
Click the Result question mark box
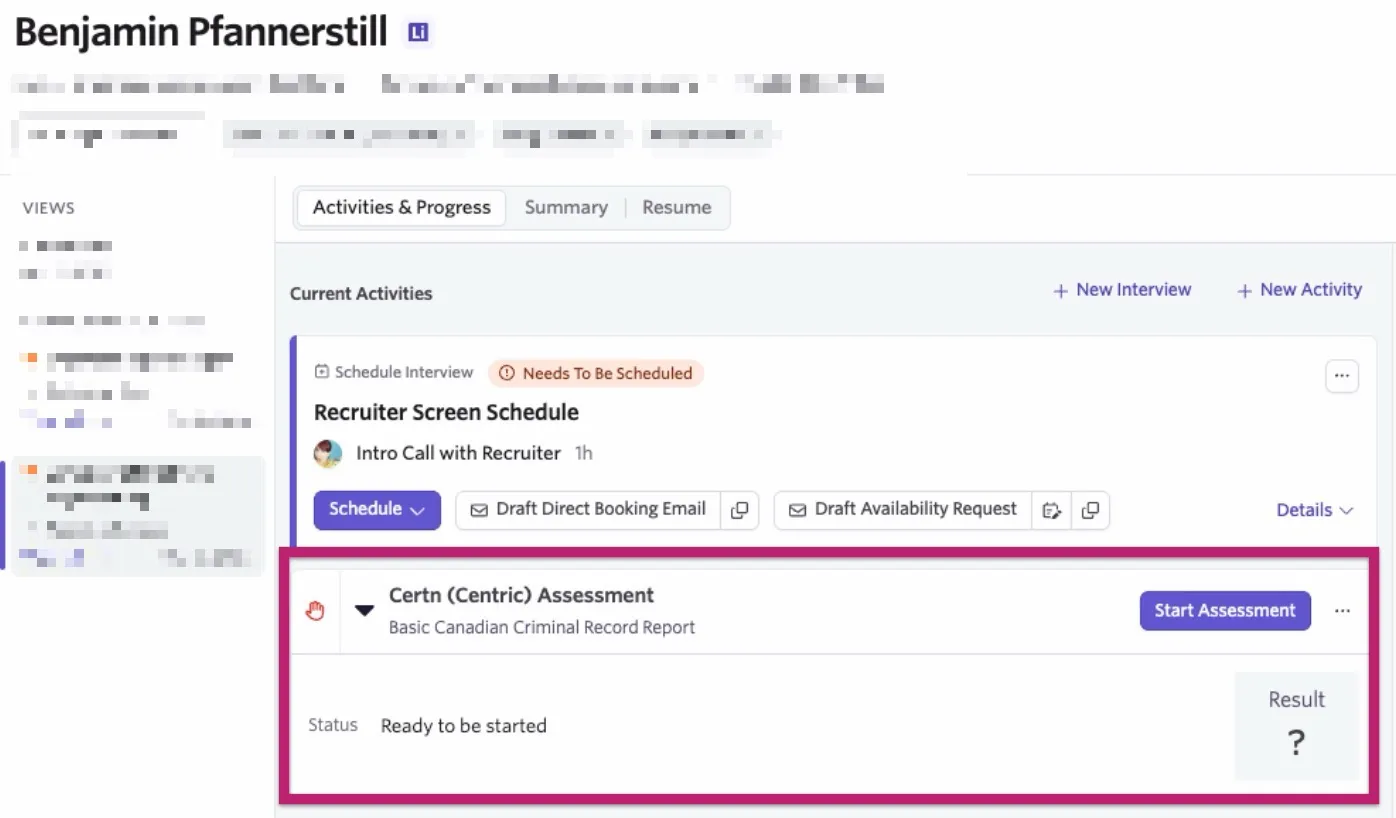tap(1296, 726)
